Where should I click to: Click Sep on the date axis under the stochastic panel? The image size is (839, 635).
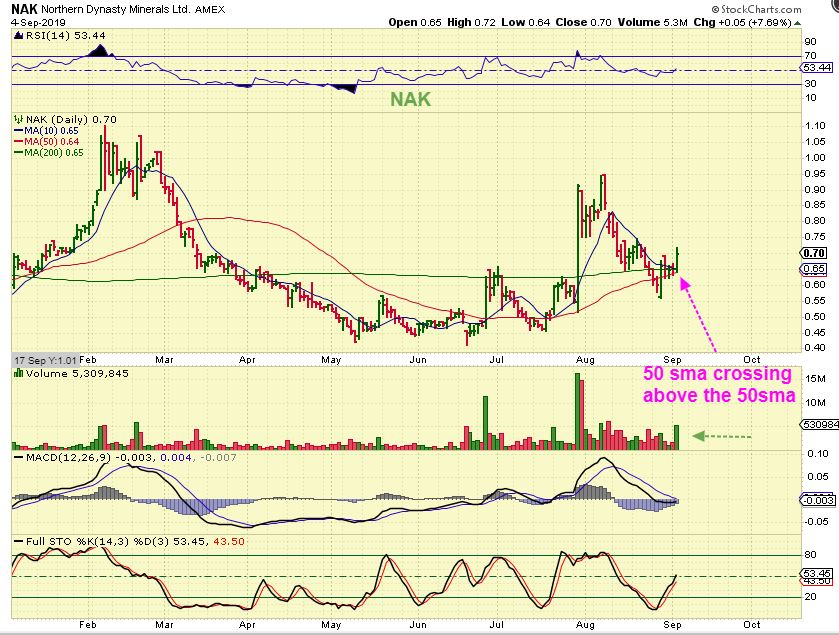point(672,625)
